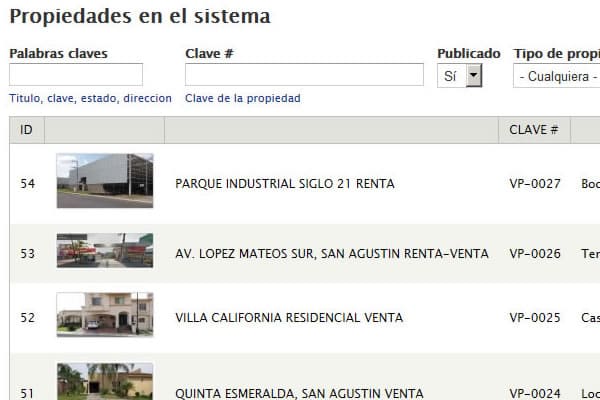
Task: Click the CLAVE # column header
Action: tap(534, 130)
